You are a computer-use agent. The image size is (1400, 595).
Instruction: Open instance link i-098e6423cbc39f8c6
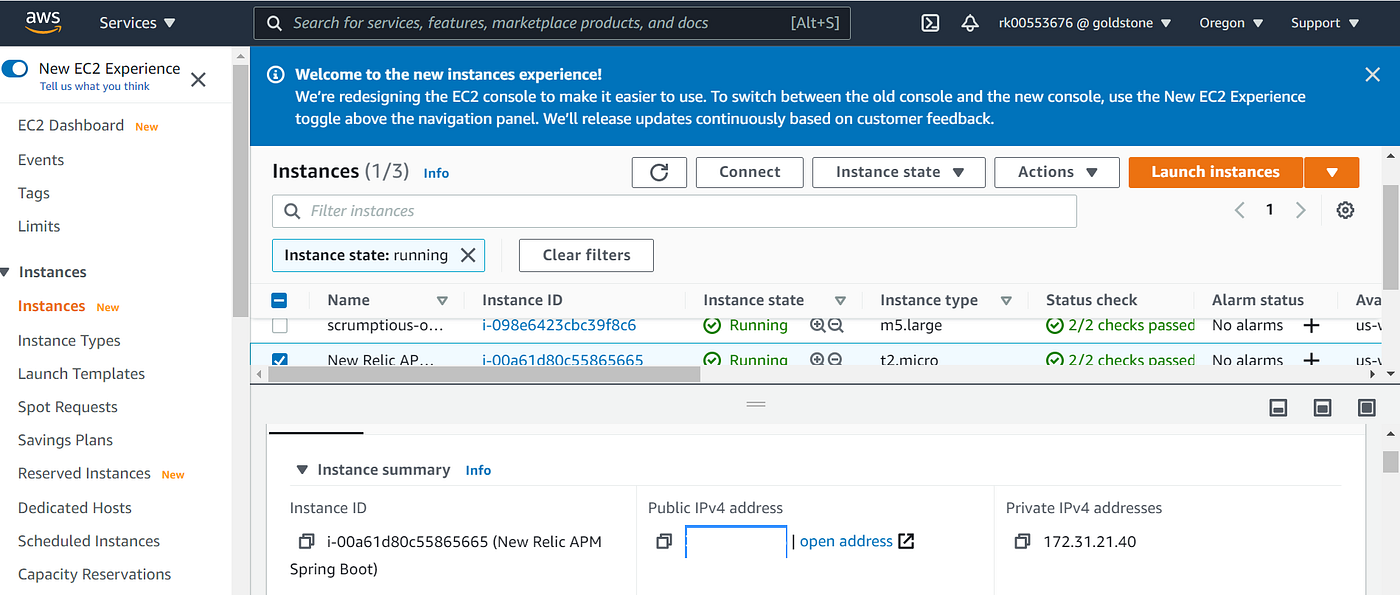click(559, 325)
